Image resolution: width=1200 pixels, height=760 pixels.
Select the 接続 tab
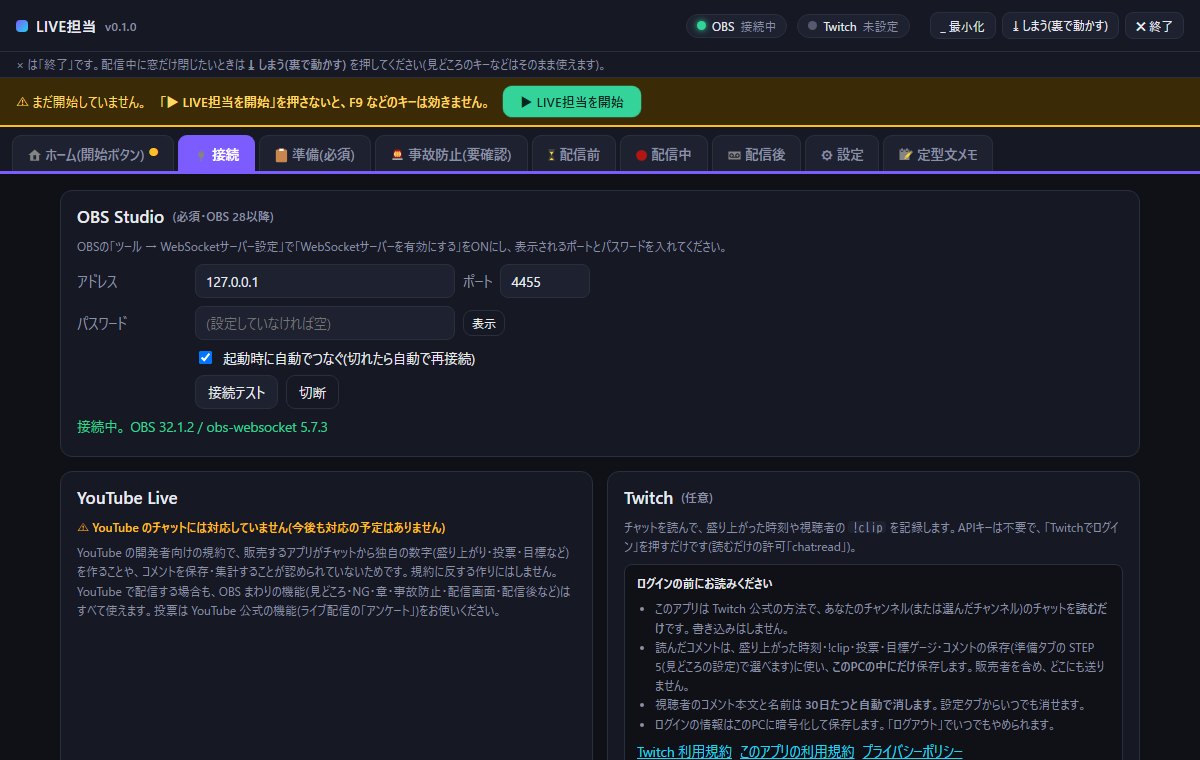click(x=216, y=155)
